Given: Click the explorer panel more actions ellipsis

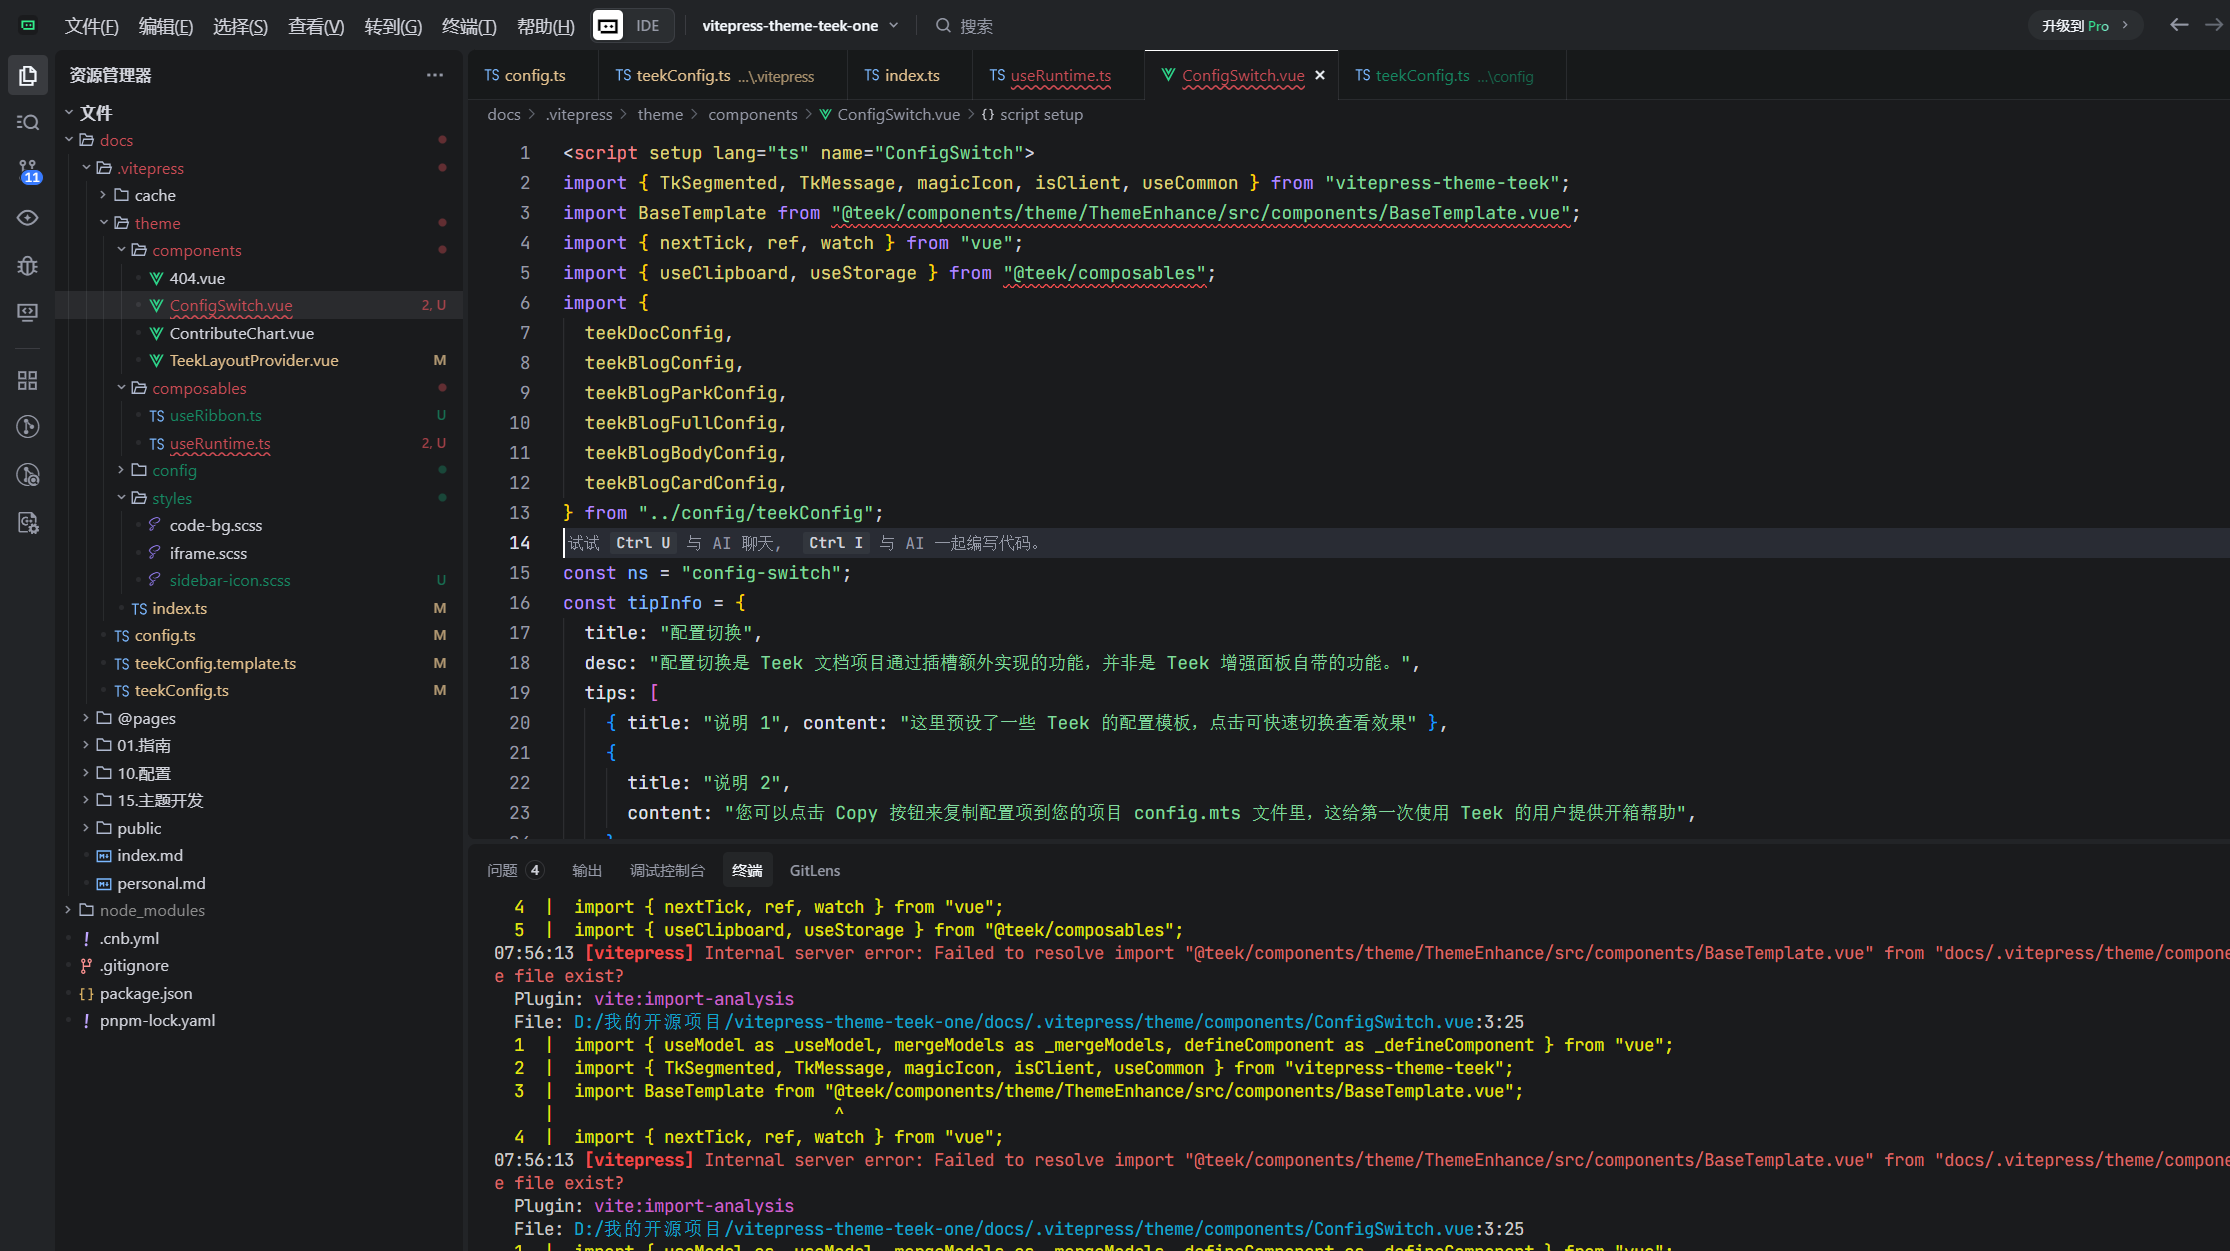Looking at the screenshot, I should [434, 75].
